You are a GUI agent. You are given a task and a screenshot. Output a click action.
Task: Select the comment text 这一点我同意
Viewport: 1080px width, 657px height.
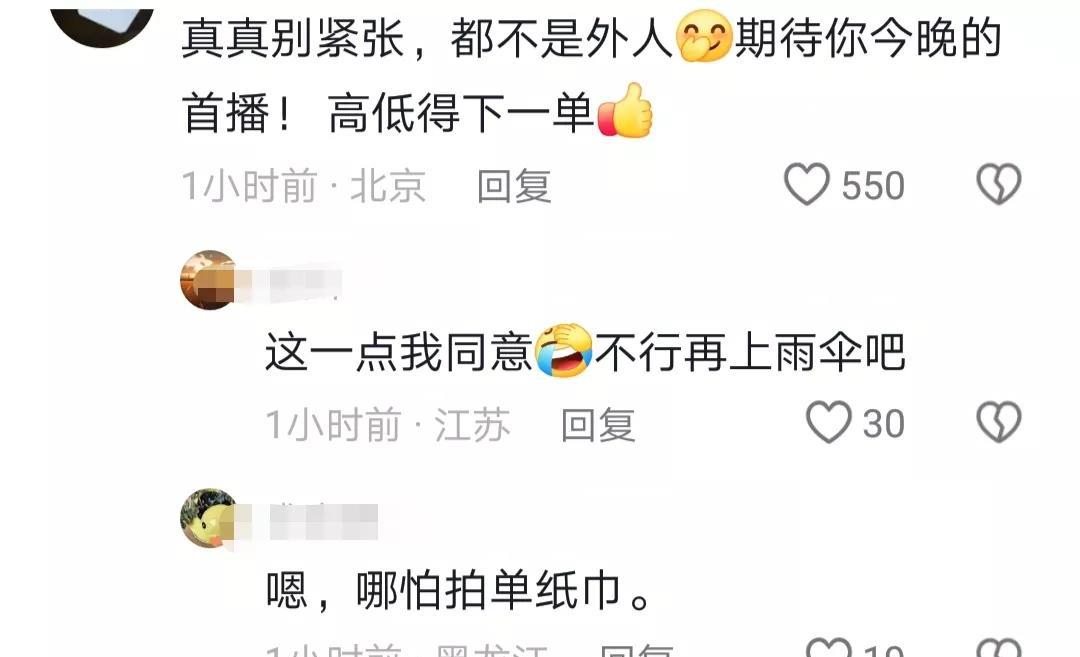[x=399, y=353]
